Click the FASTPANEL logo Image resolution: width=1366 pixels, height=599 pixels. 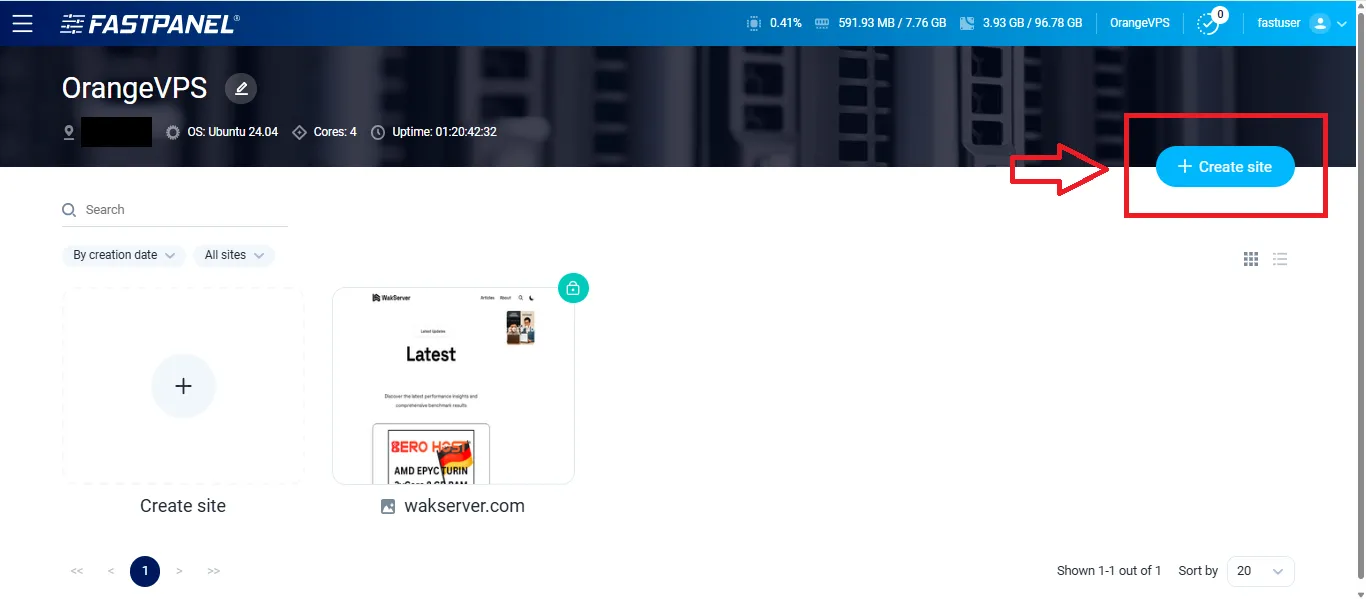click(x=148, y=22)
